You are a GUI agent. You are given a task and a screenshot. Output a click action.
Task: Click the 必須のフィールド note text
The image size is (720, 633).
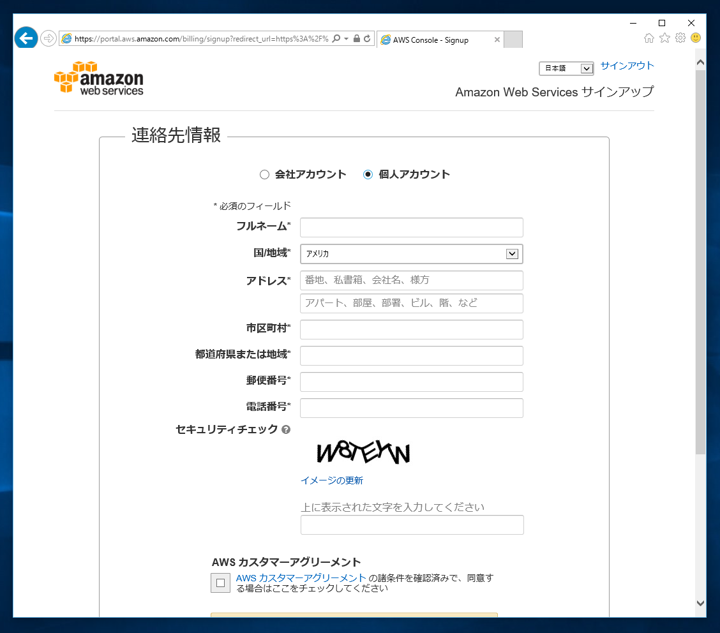click(x=252, y=206)
